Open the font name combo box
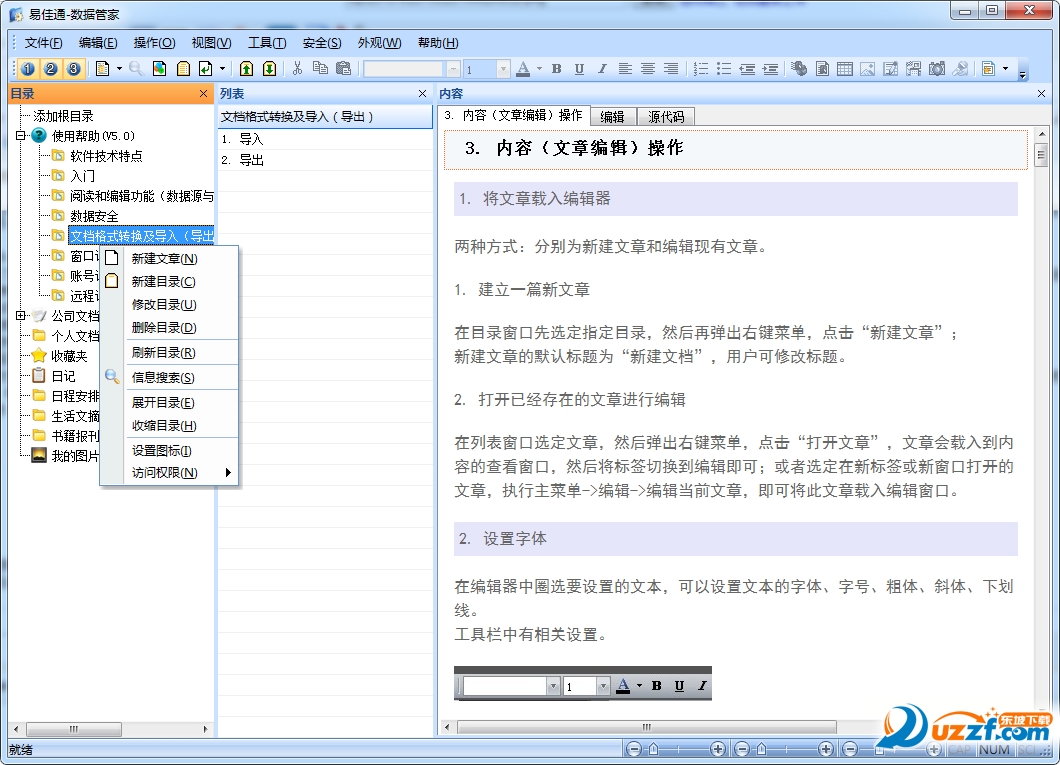The width and height of the screenshot is (1060, 765). tap(412, 69)
